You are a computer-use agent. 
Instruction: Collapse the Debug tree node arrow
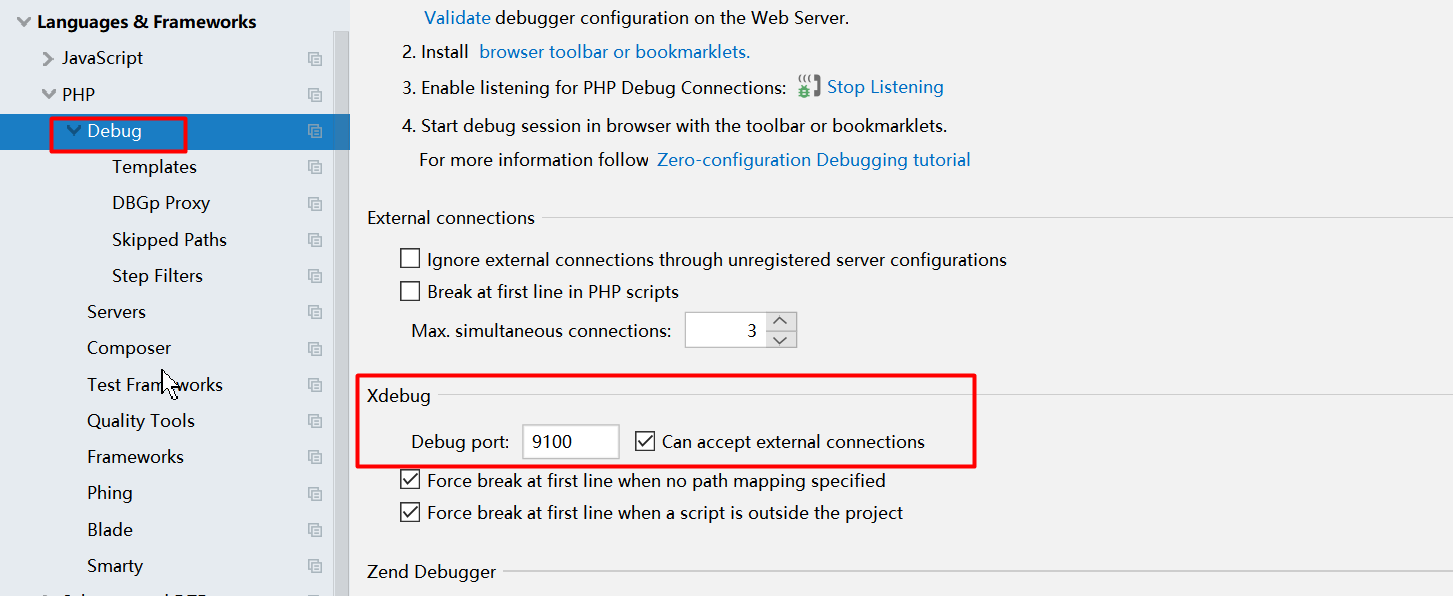73,131
